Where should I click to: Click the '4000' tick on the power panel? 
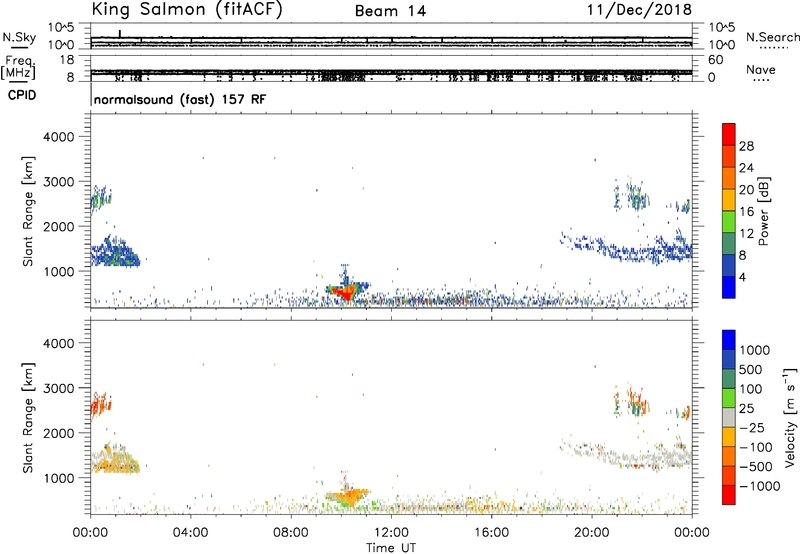pos(58,137)
